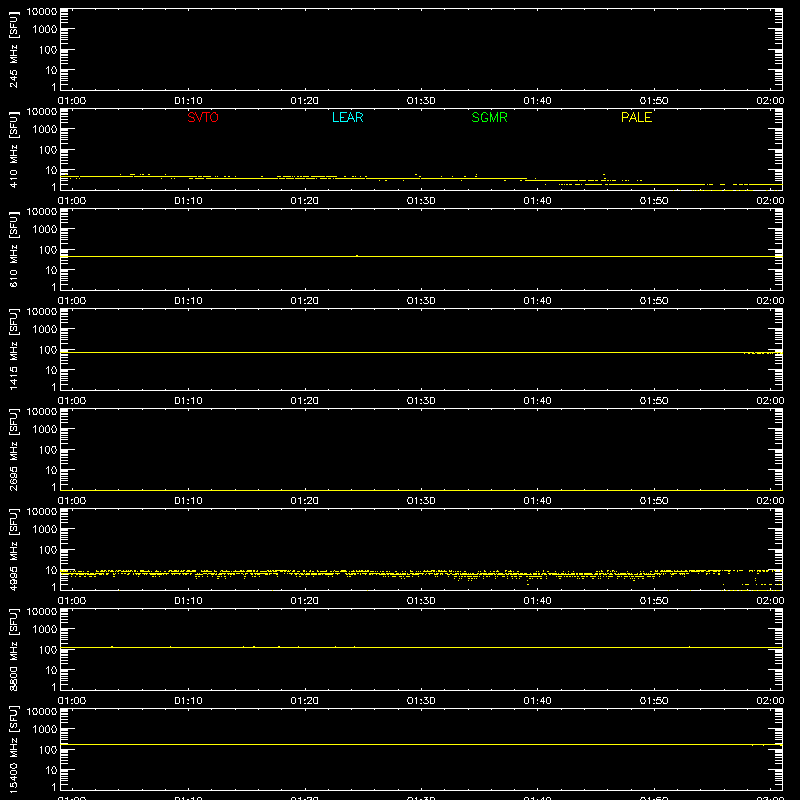The width and height of the screenshot is (800, 800).
Task: Select the 610 MHz [SFU] axis label
Action: point(13,250)
